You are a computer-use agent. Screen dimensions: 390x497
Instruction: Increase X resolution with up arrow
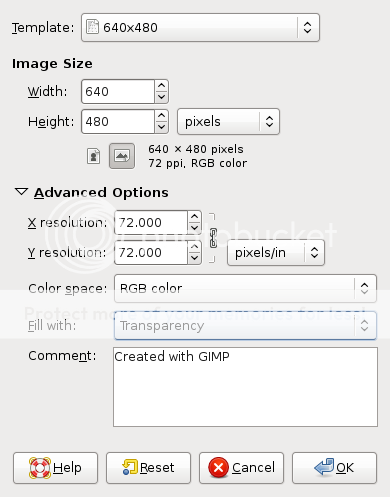[195, 217]
